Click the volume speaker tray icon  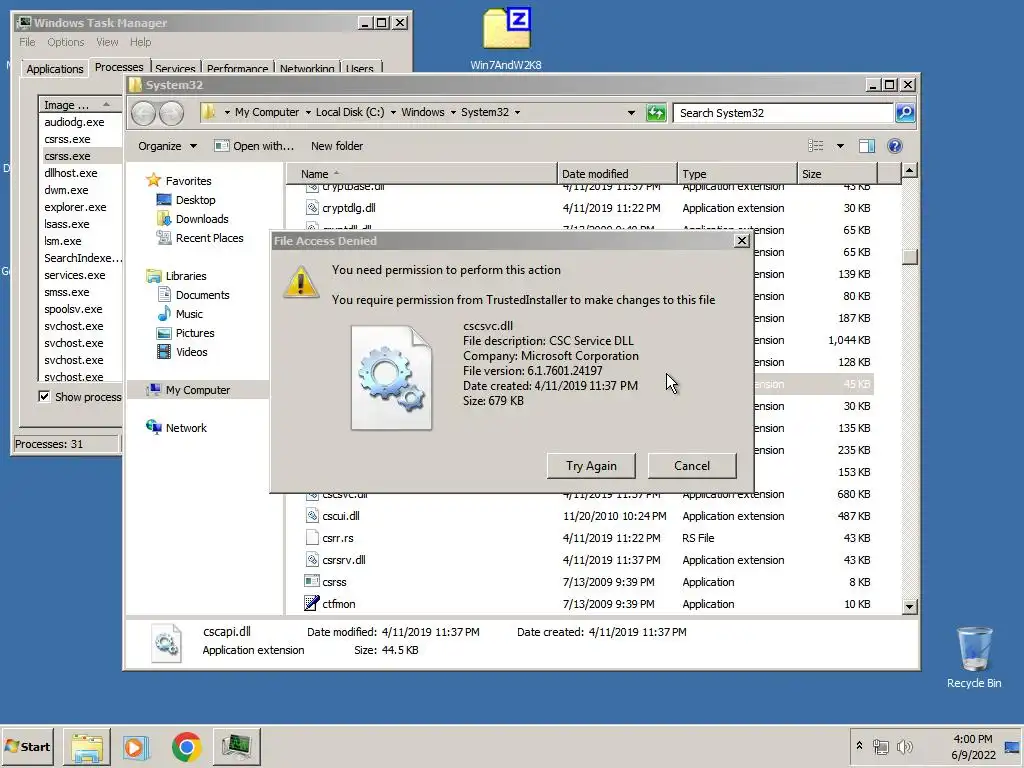coord(904,746)
